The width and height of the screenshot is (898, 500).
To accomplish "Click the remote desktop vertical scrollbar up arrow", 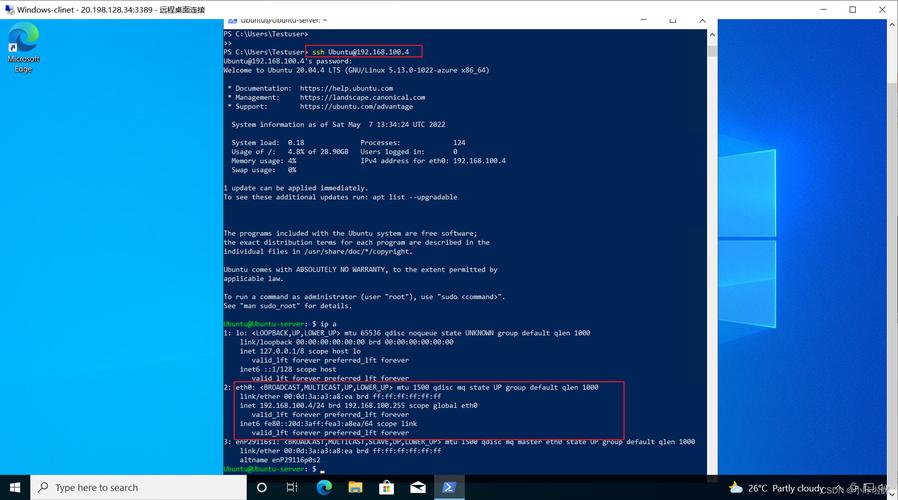I will tap(892, 25).
